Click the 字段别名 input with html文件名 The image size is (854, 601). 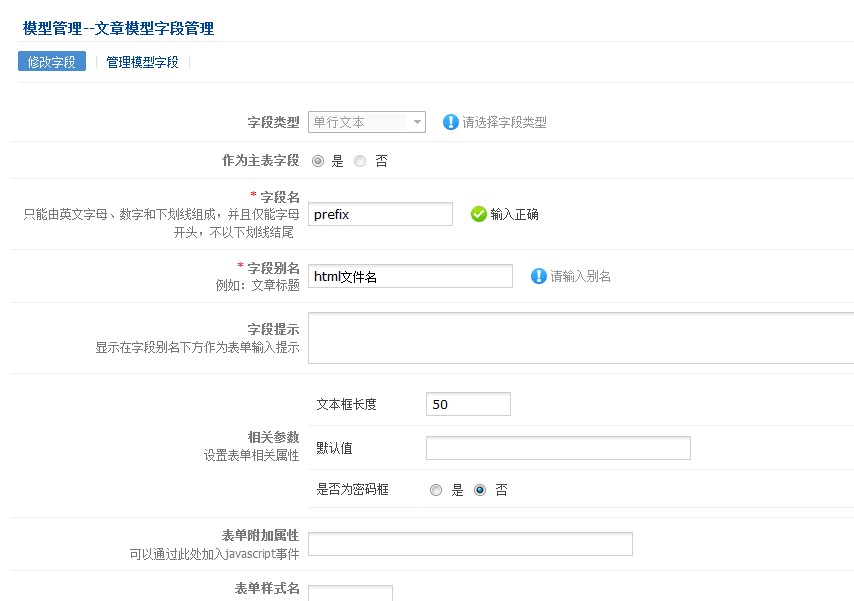(x=410, y=276)
